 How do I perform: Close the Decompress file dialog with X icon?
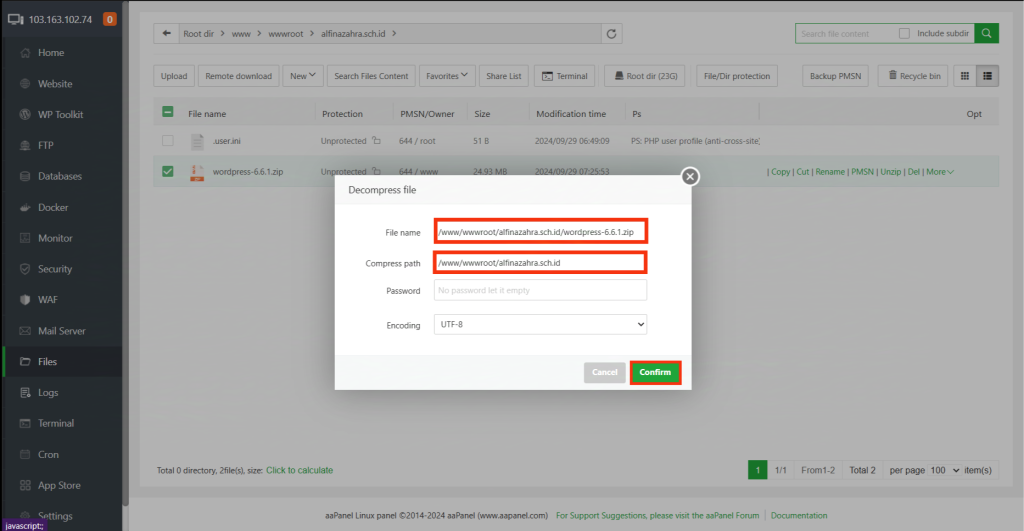(688, 177)
